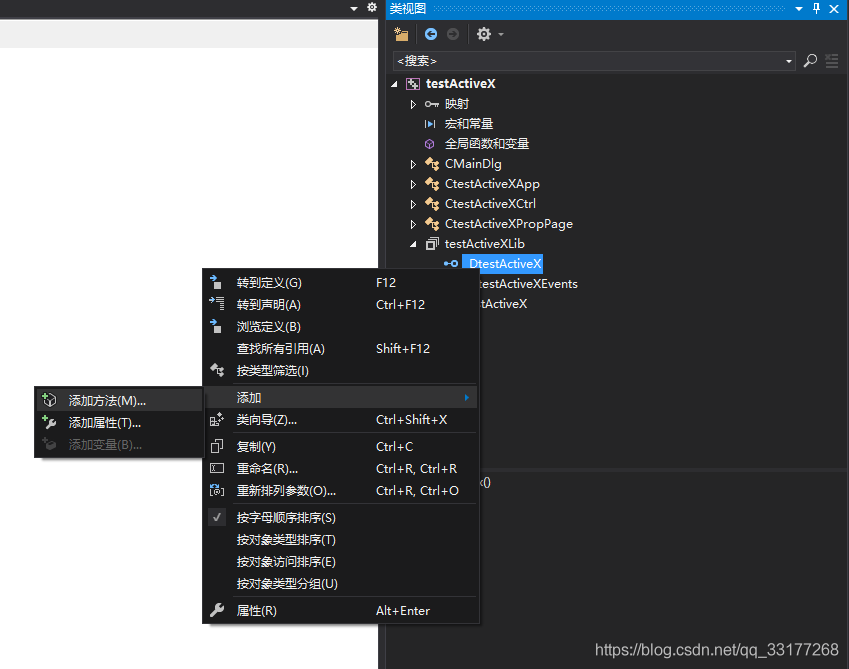The image size is (849, 669).
Task: Open Class View settings gear
Action: pos(484,34)
